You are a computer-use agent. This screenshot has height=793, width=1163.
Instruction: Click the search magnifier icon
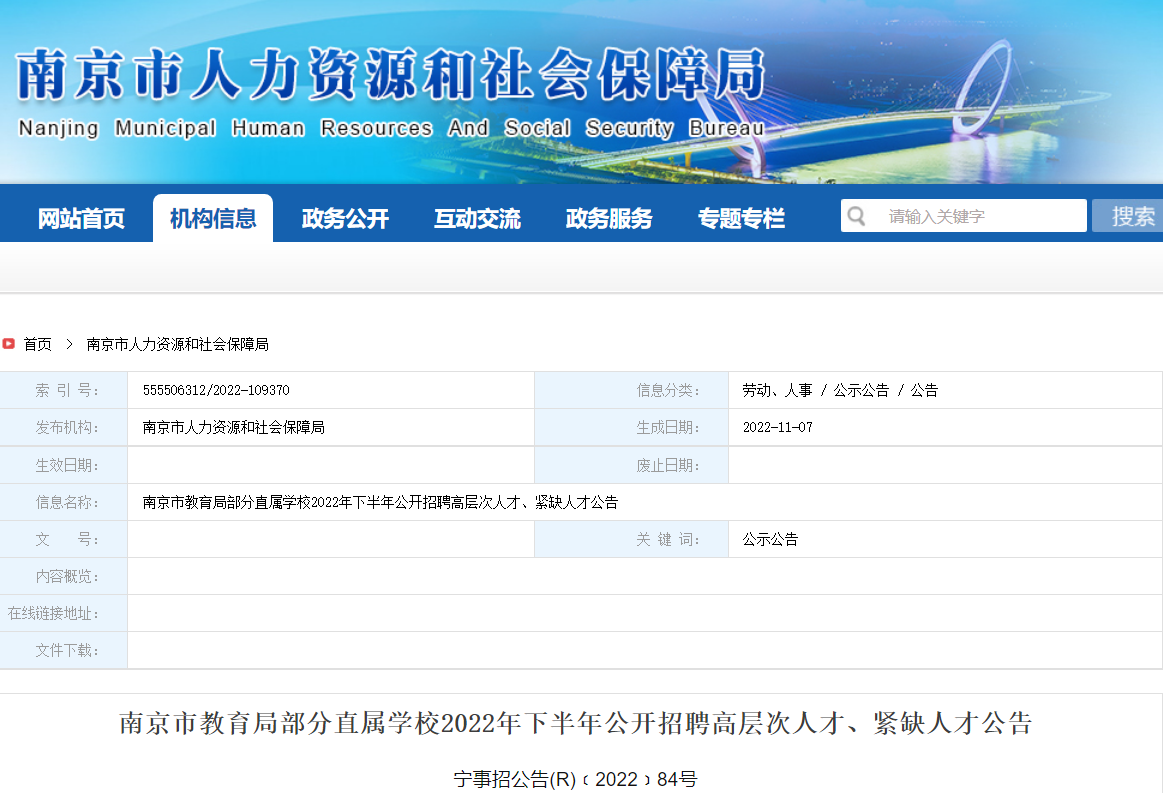(x=856, y=216)
